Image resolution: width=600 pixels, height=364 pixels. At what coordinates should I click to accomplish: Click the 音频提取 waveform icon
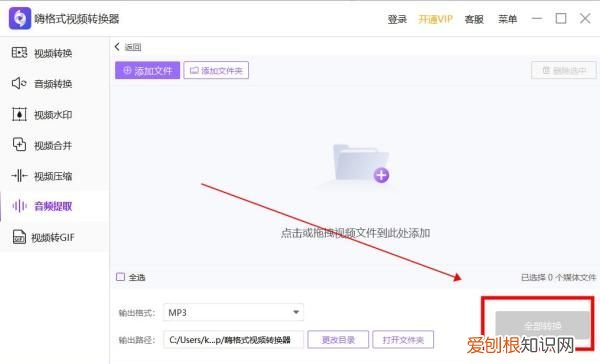(19, 206)
